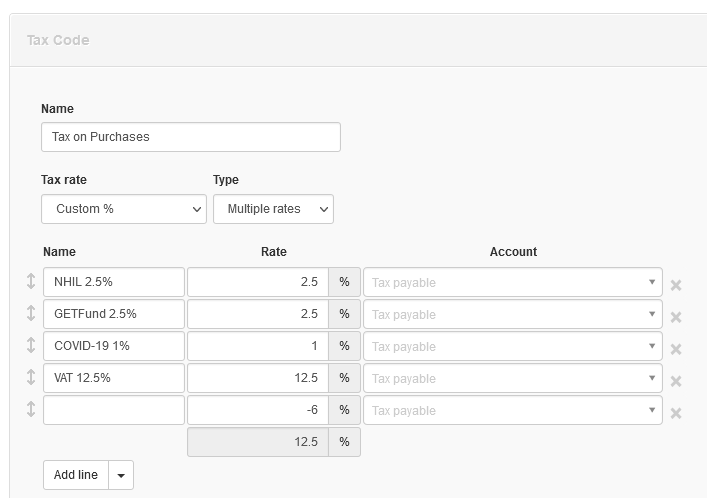The width and height of the screenshot is (707, 498).
Task: Edit the -6 rate field
Action: [258, 410]
